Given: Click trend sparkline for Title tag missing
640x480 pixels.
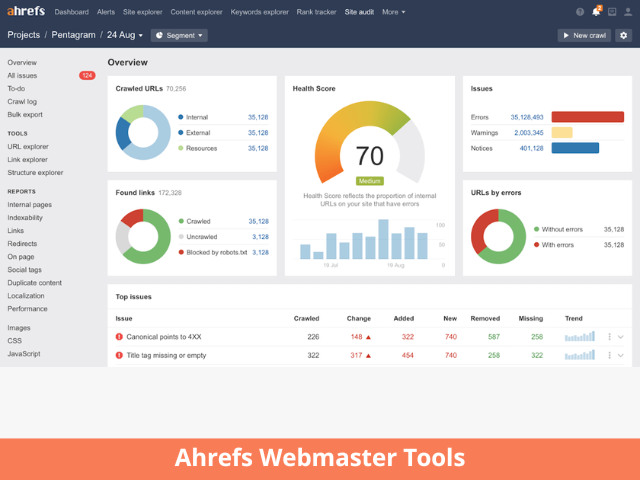Looking at the screenshot, I should point(580,355).
